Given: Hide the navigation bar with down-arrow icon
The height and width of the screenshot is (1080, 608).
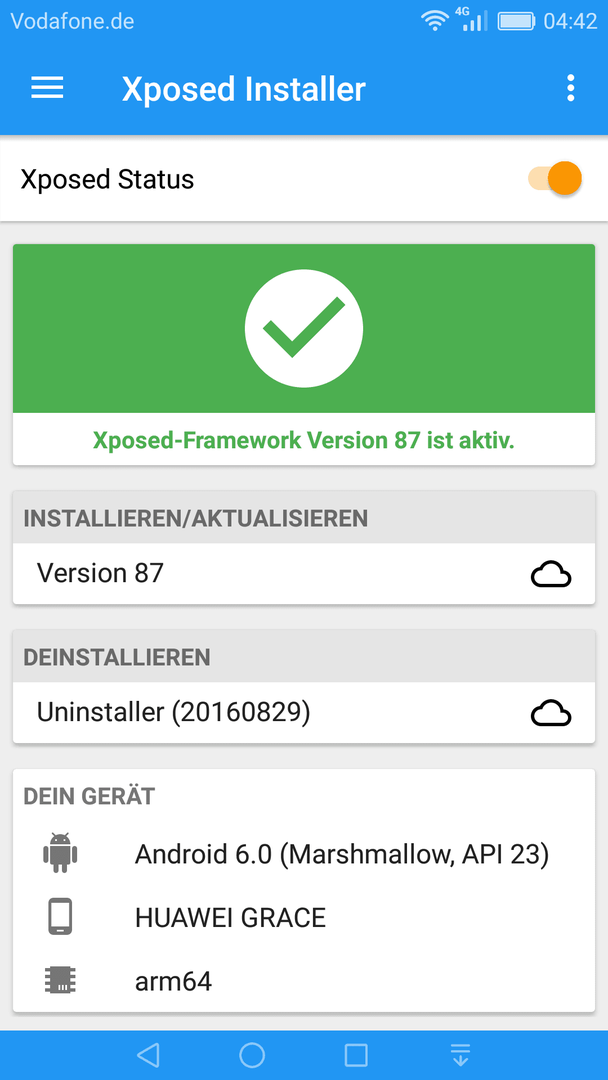Looking at the screenshot, I should [x=460, y=1055].
